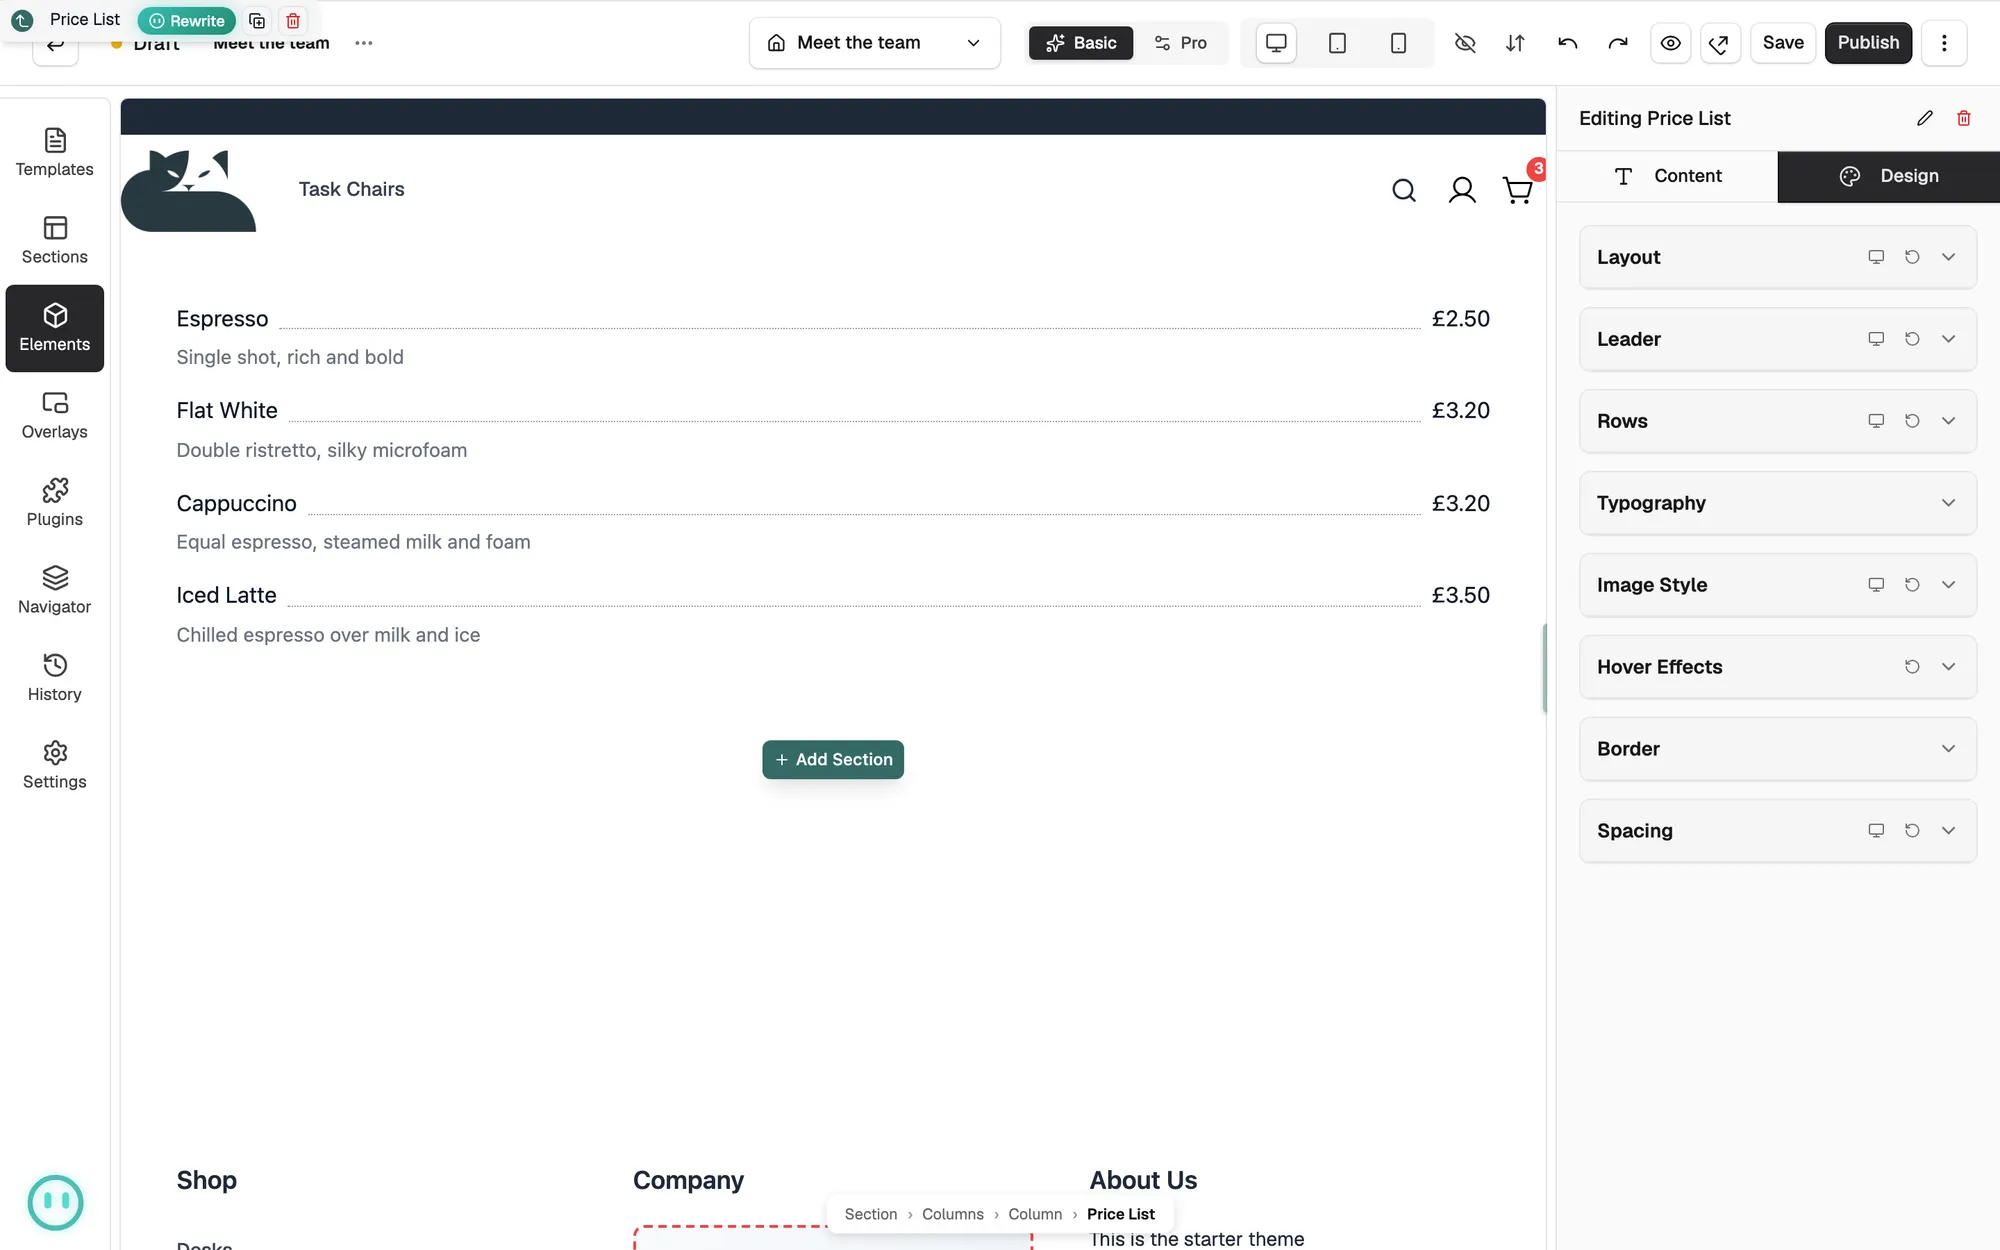Screen dimensions: 2000x1250
Task: Expand the Hover Effects section
Action: coord(1778,667)
